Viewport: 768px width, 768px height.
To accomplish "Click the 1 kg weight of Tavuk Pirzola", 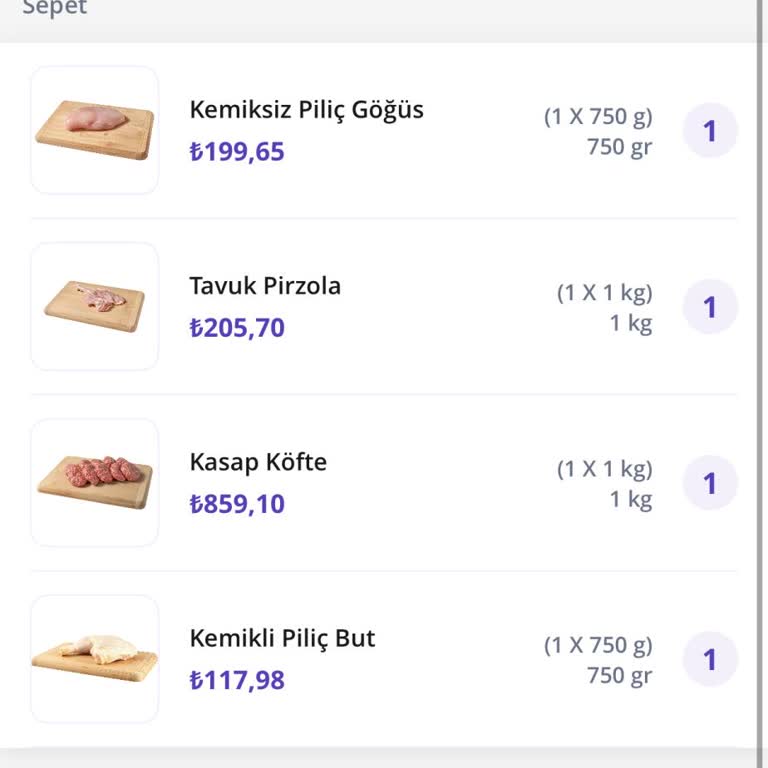I will tap(631, 323).
